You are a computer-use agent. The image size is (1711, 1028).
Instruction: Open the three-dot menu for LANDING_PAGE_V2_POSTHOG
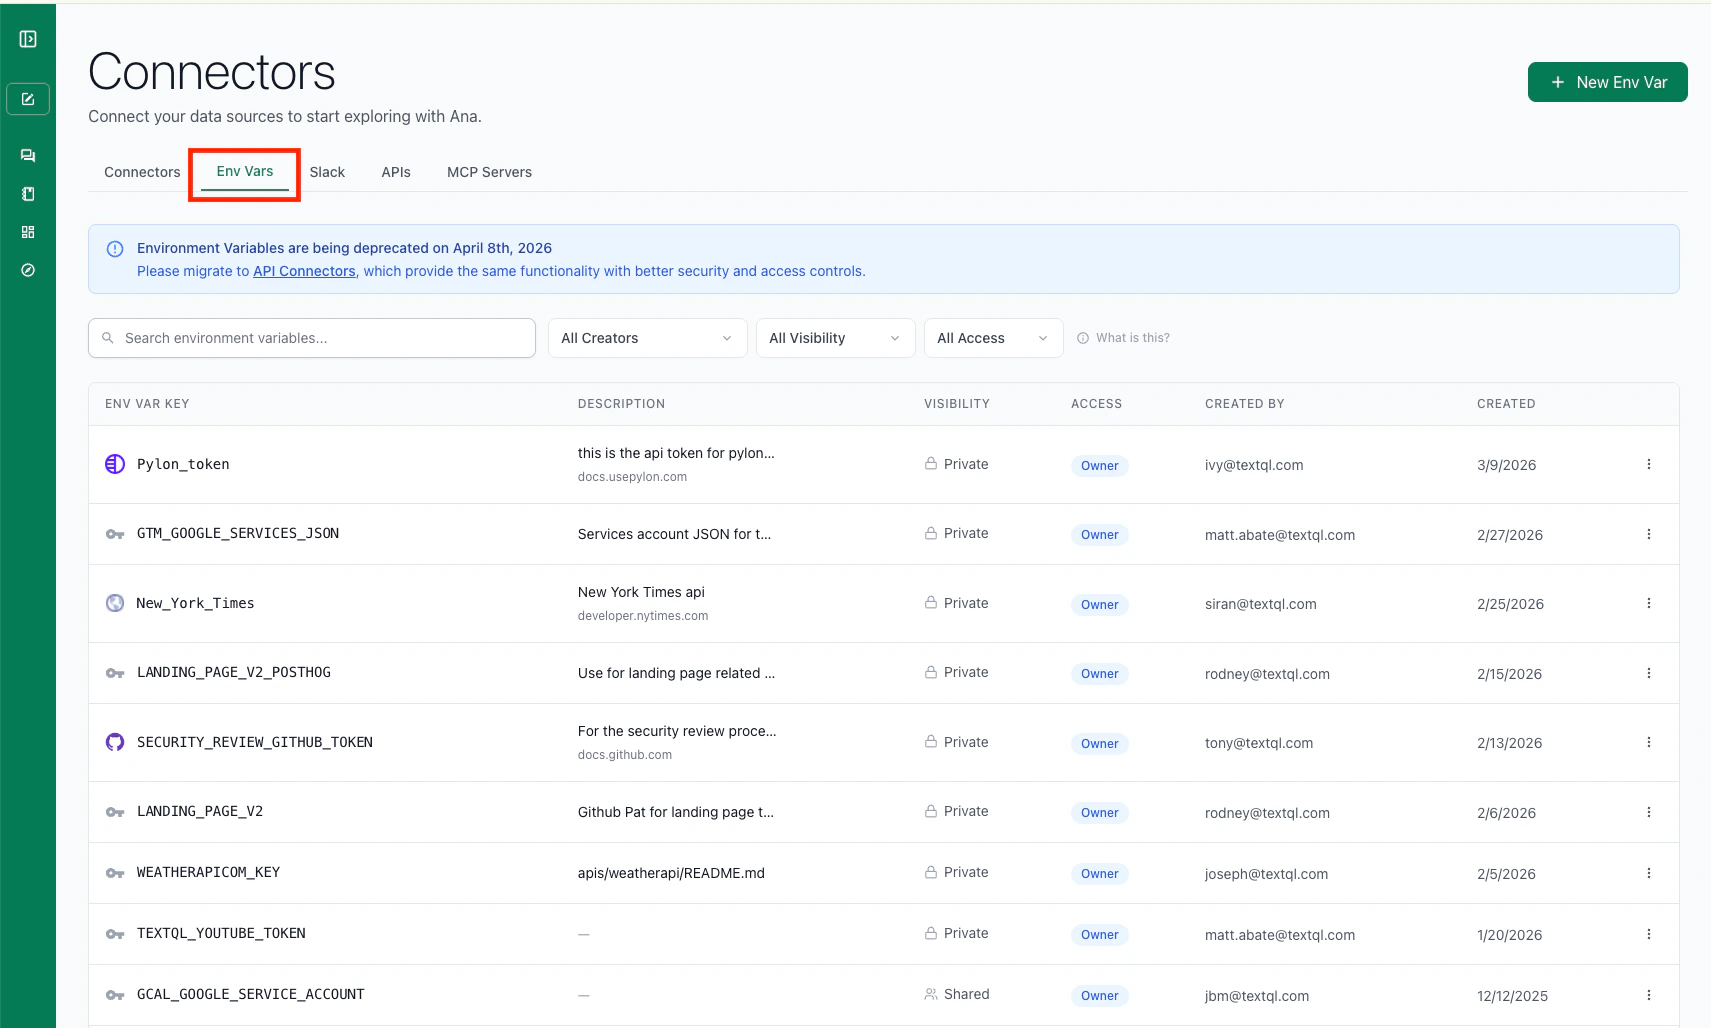click(1649, 673)
